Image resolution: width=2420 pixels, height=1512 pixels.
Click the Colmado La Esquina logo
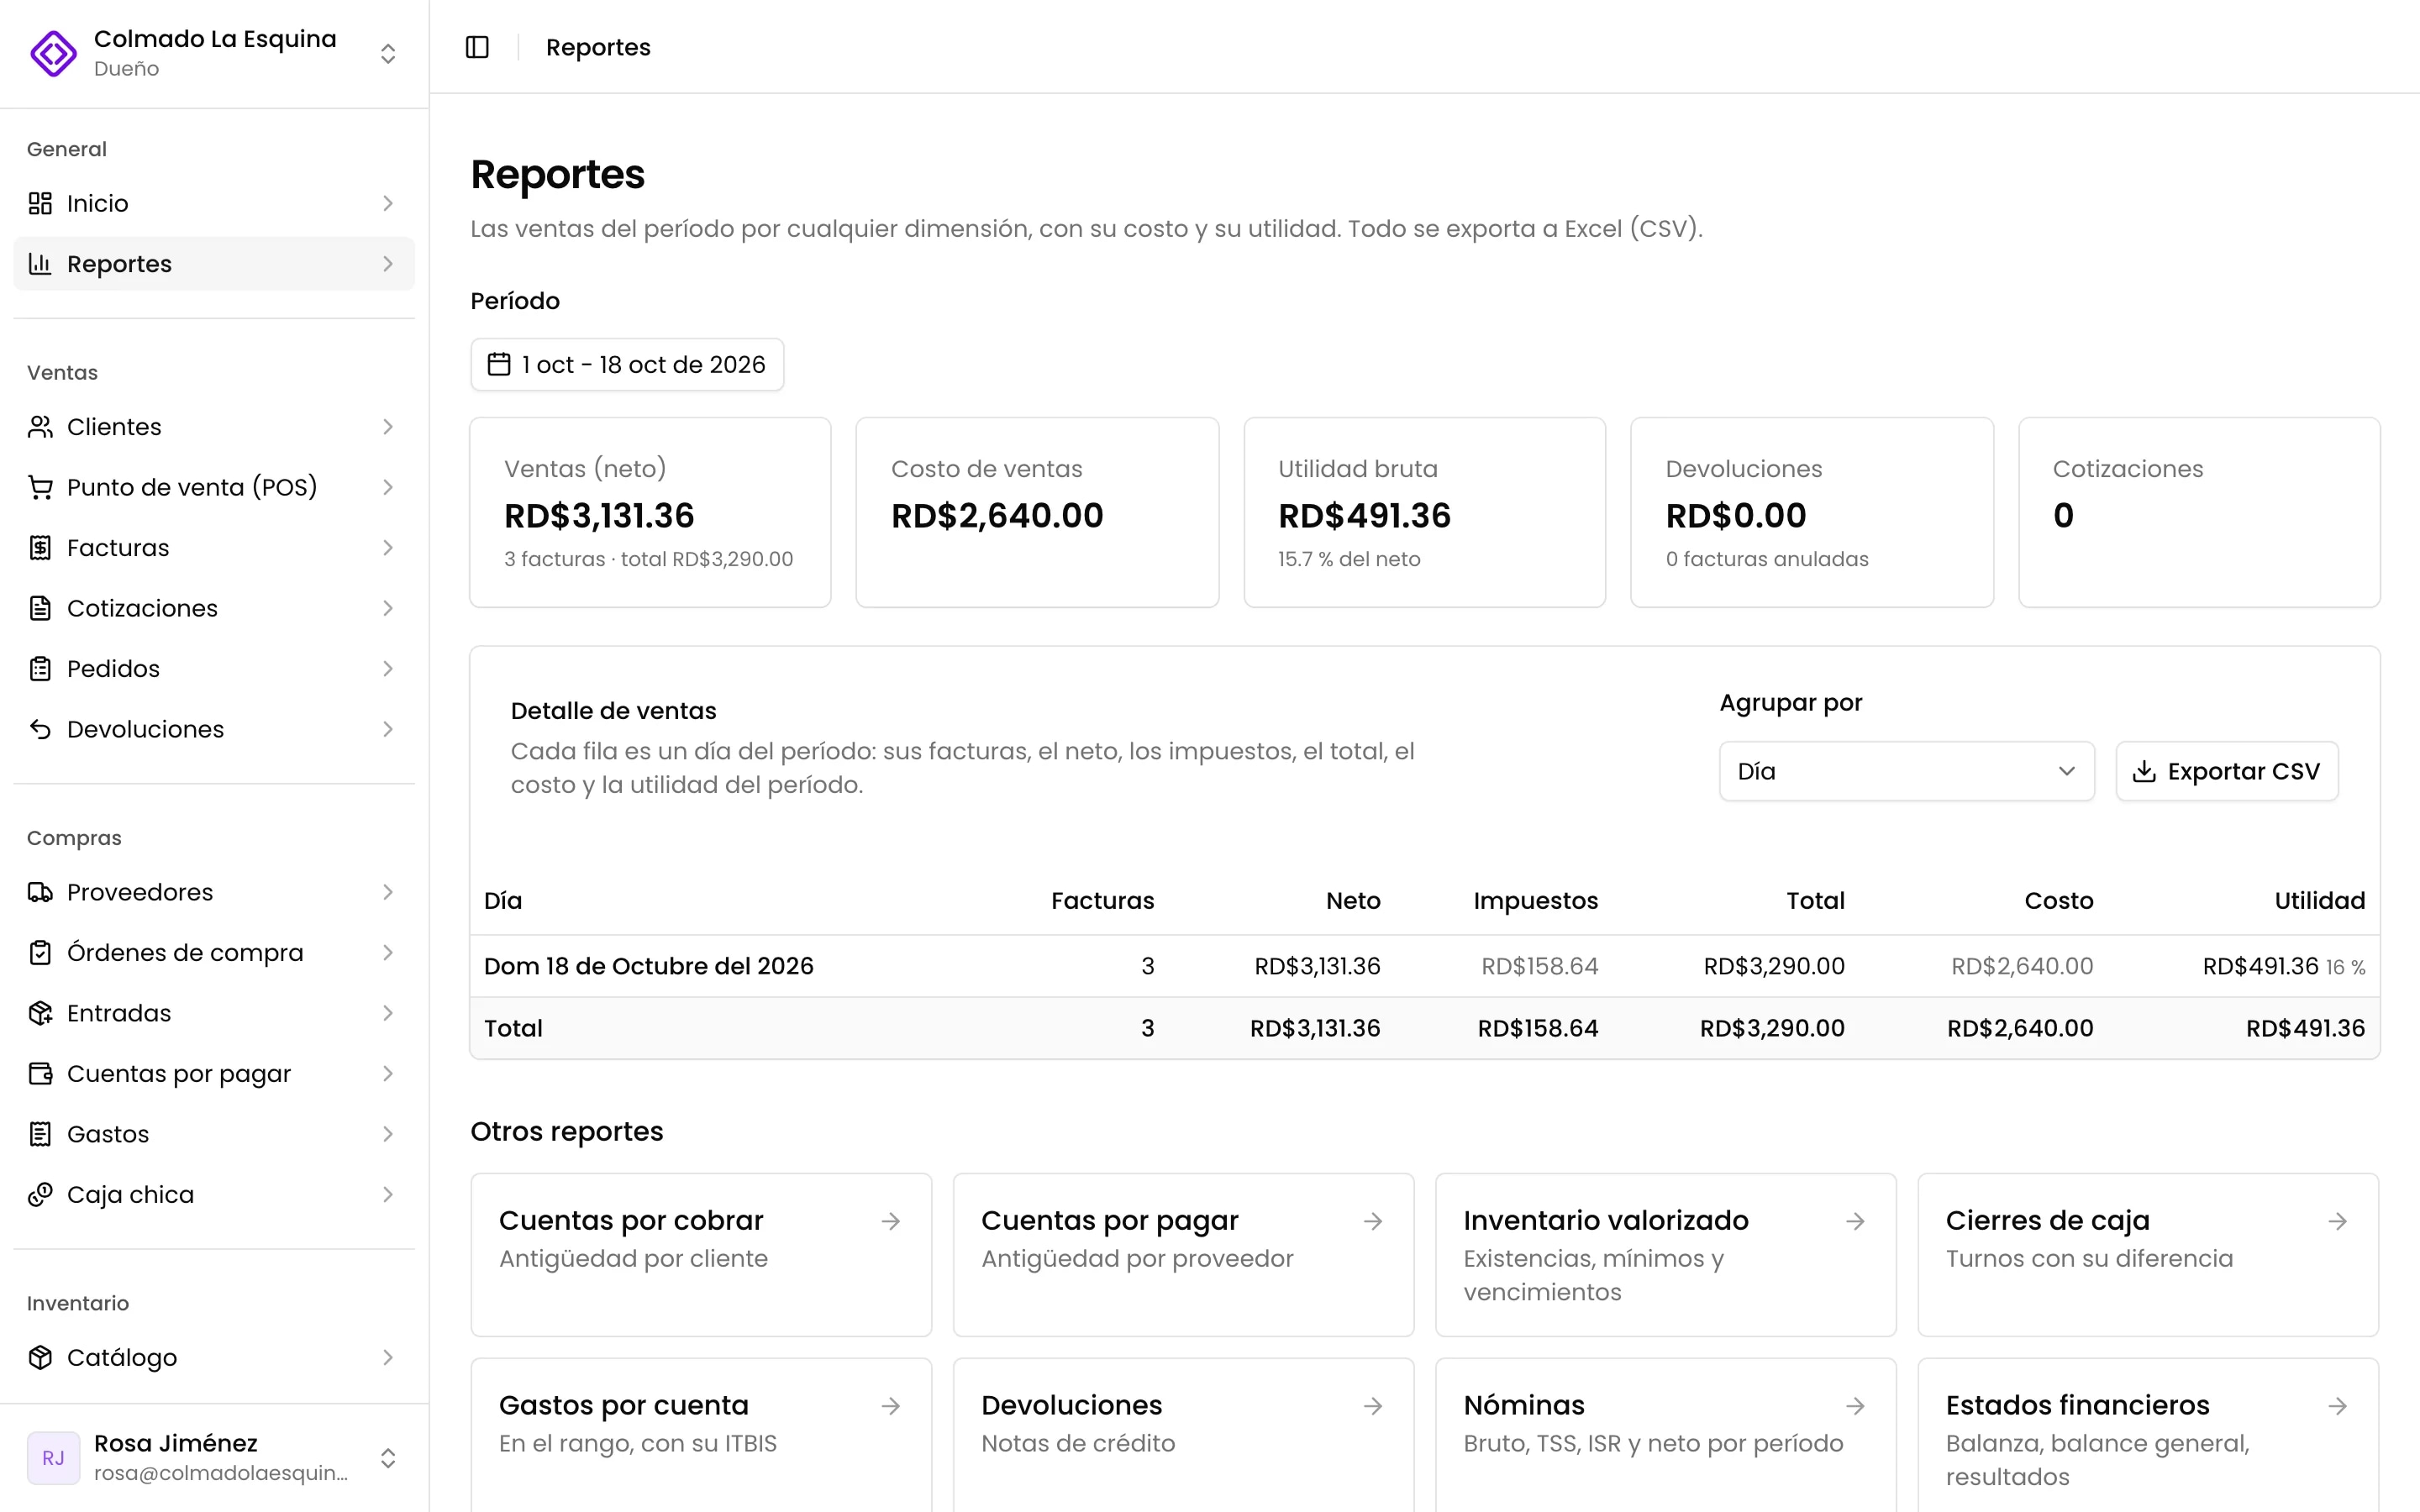(x=53, y=53)
